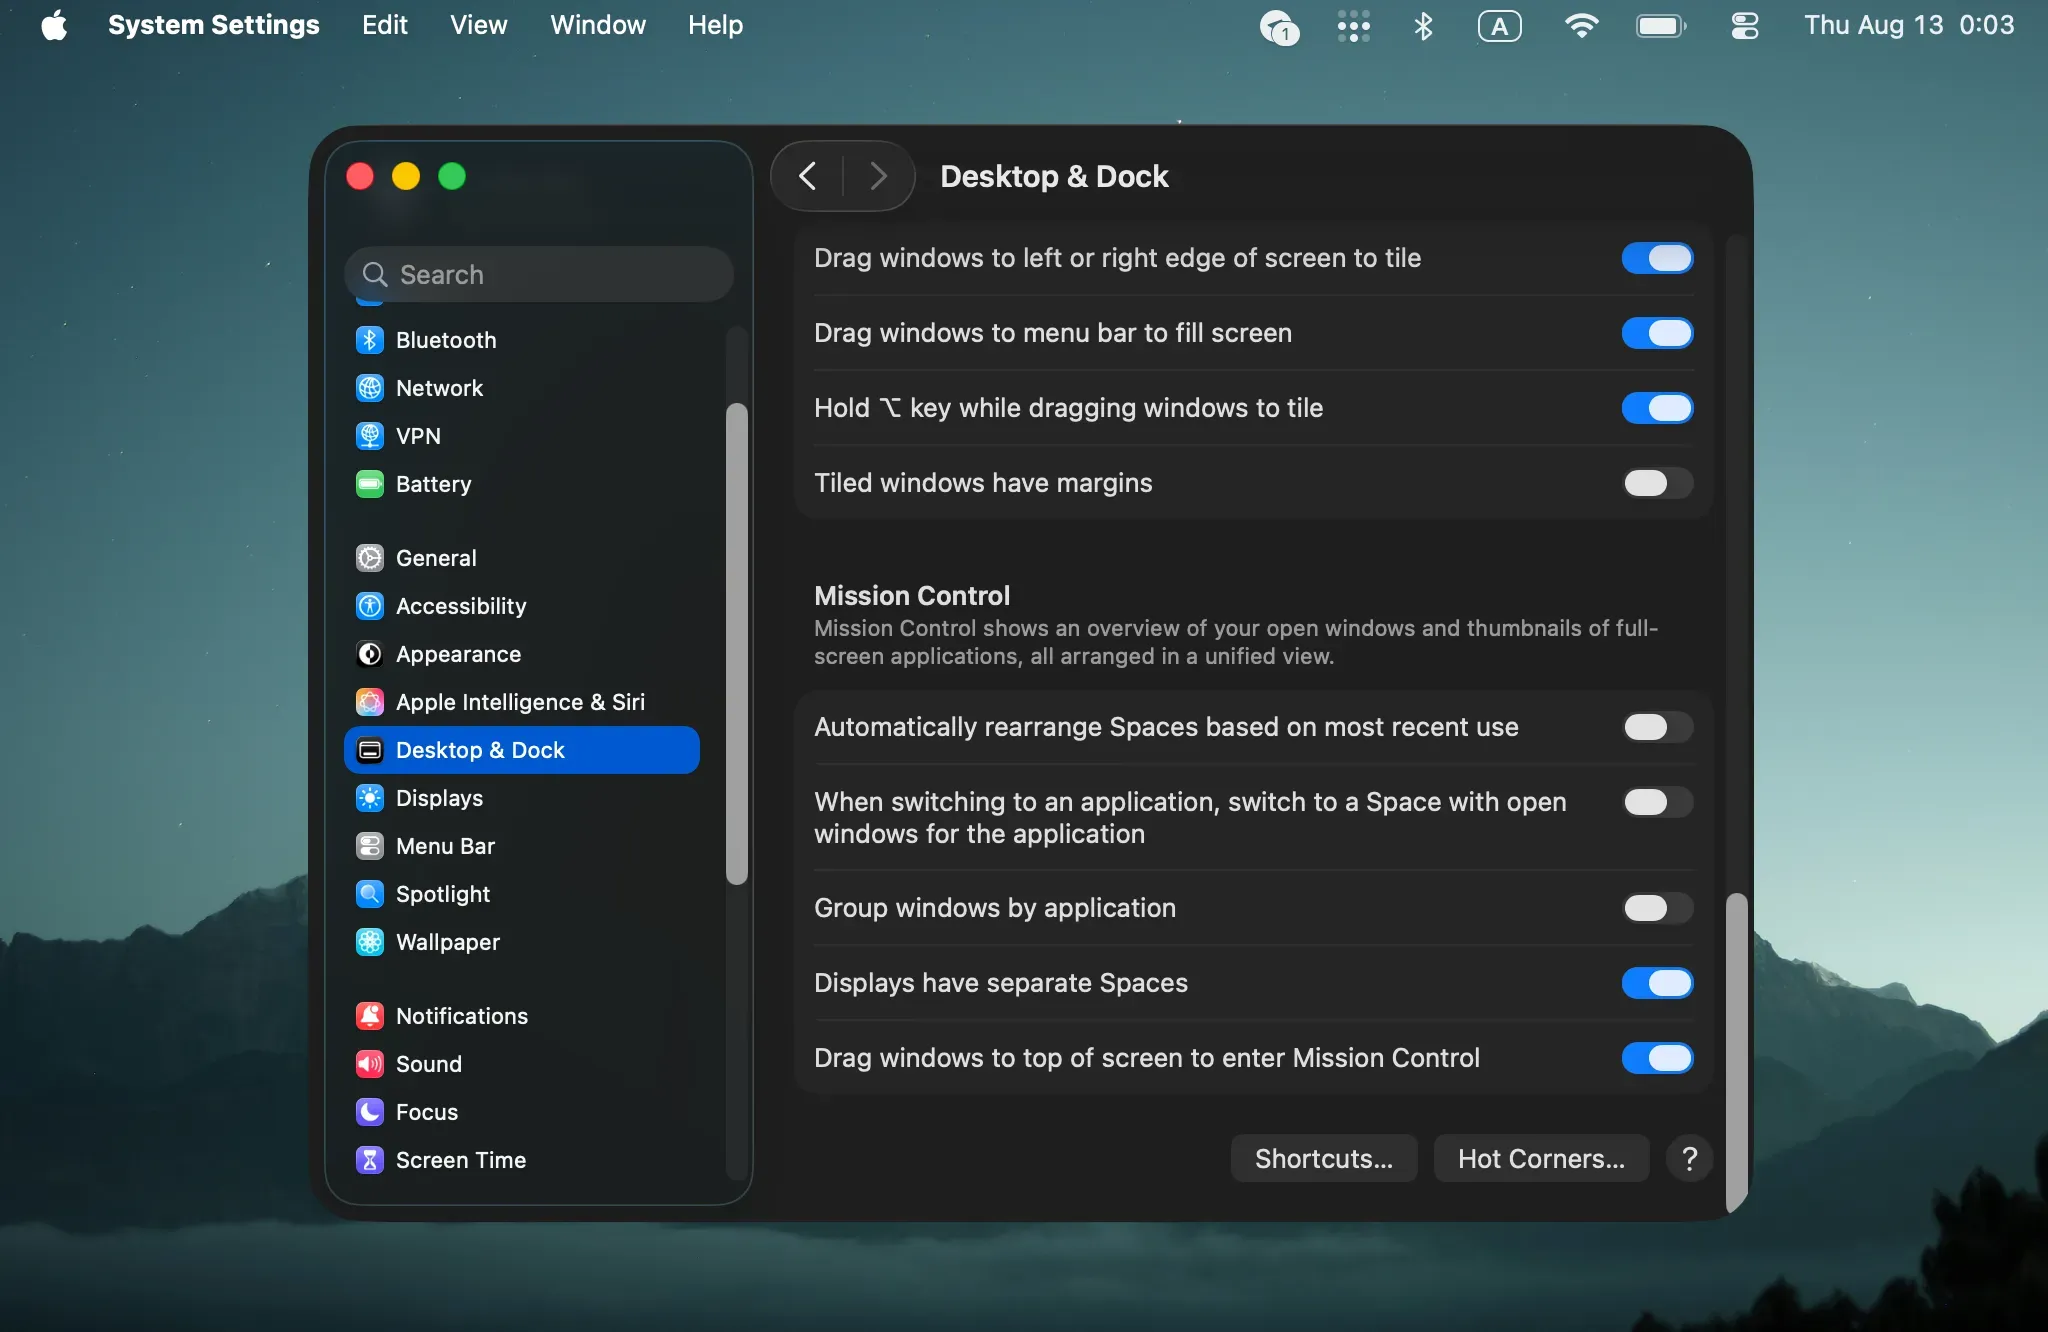Viewport: 2048px width, 1332px height.
Task: Open the Window menu
Action: (x=598, y=25)
